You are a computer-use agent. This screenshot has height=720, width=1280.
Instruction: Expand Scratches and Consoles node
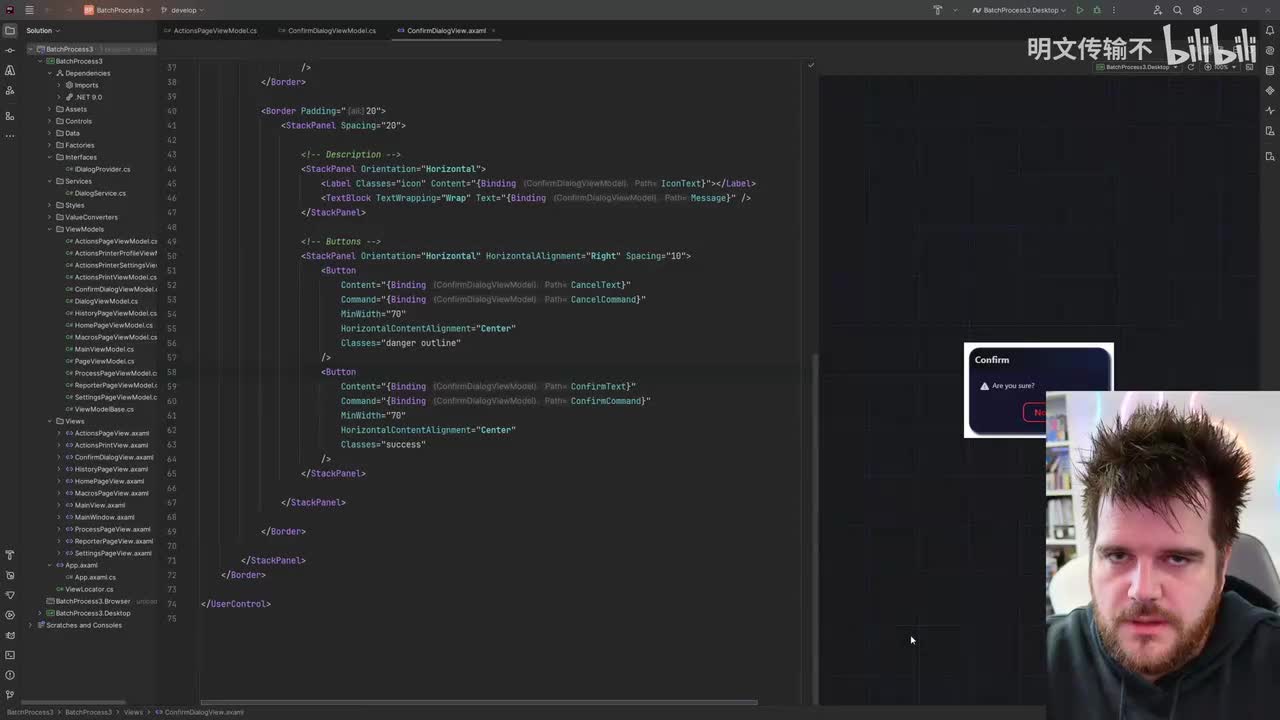click(x=30, y=625)
